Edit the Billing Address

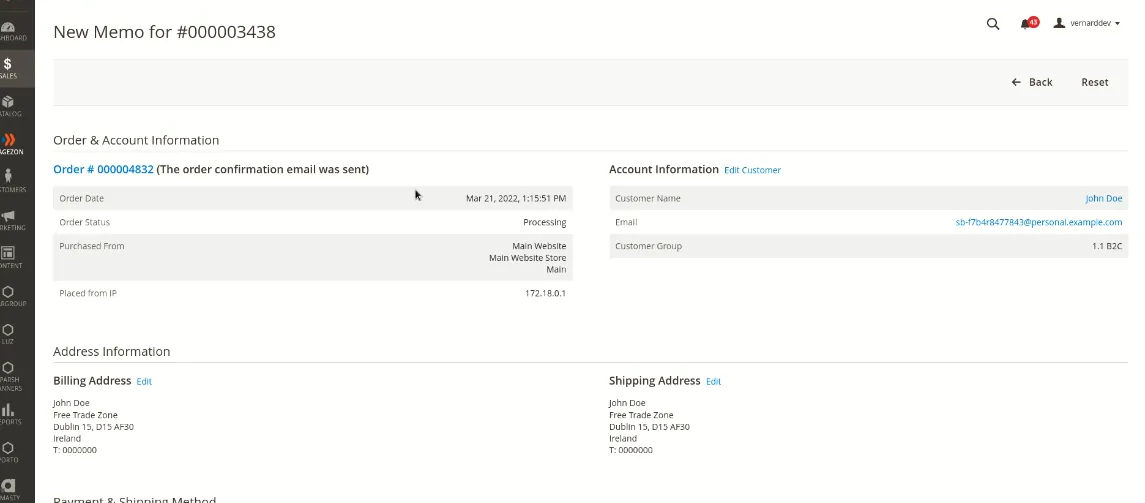(x=144, y=381)
